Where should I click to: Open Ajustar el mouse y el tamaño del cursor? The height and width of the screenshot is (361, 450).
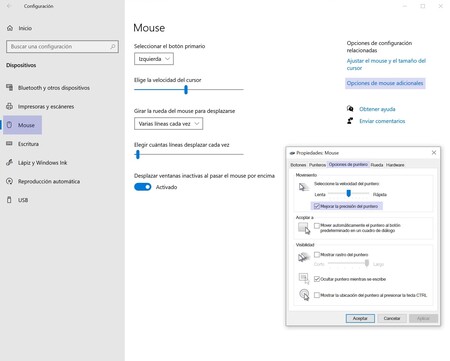(386, 64)
